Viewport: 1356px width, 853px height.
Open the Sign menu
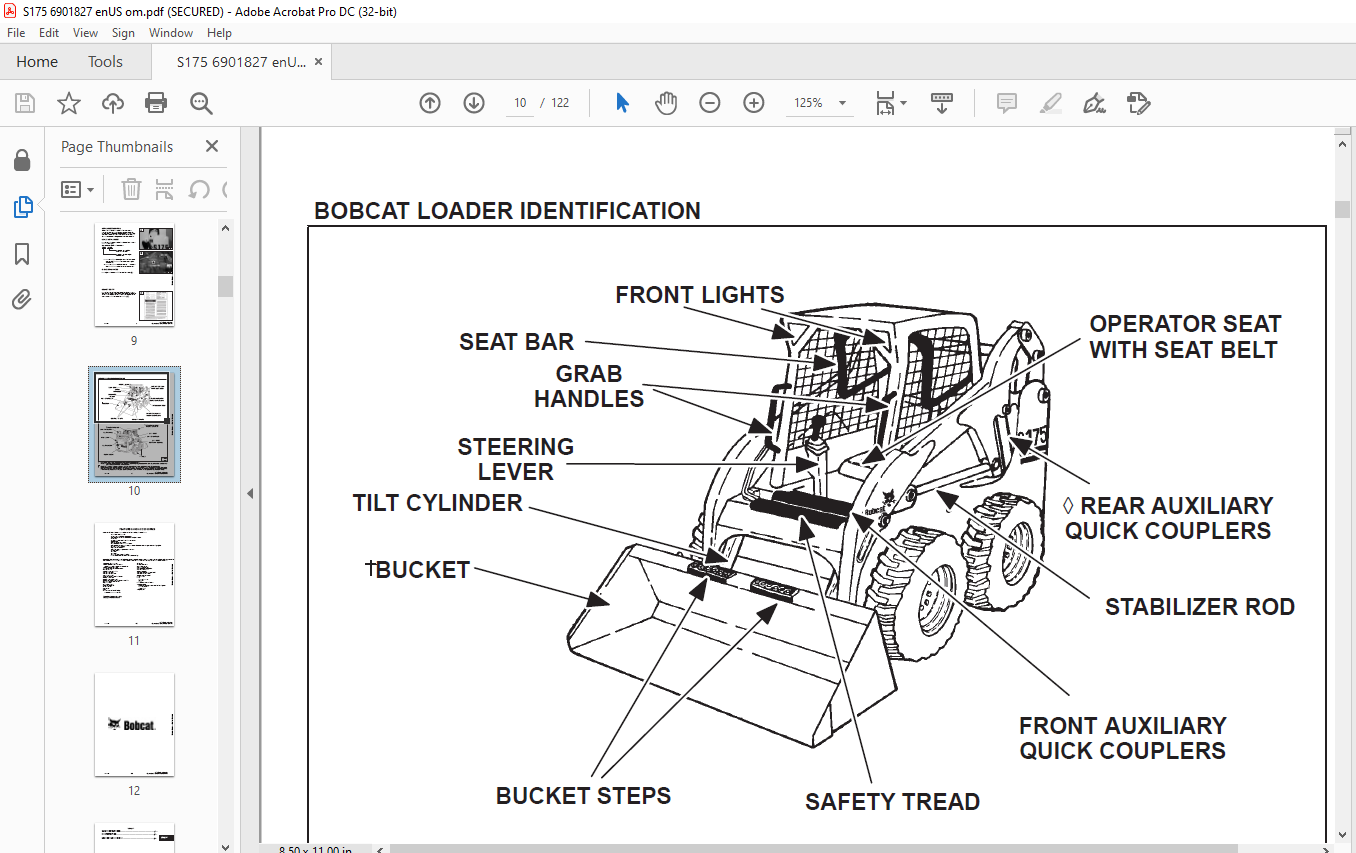click(123, 33)
